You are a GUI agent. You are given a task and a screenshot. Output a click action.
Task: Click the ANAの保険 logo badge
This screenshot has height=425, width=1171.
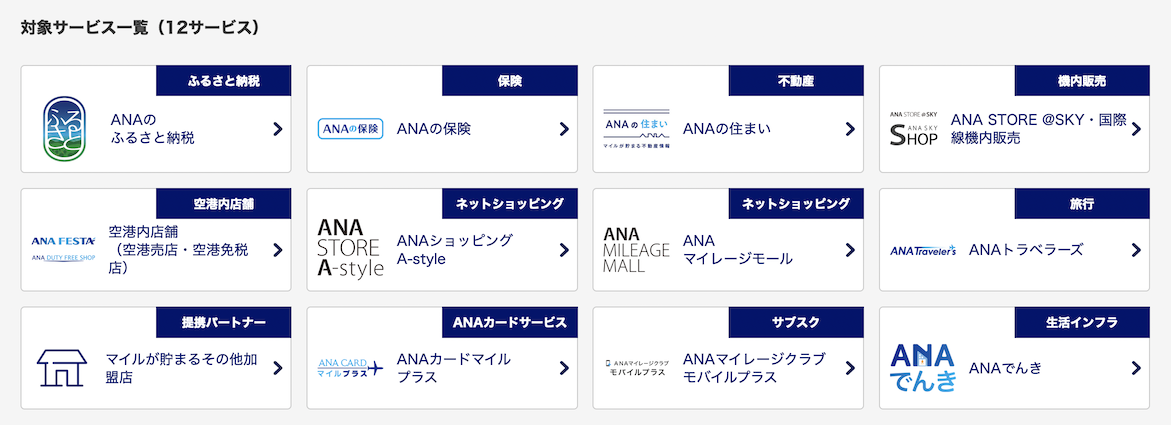tap(350, 128)
